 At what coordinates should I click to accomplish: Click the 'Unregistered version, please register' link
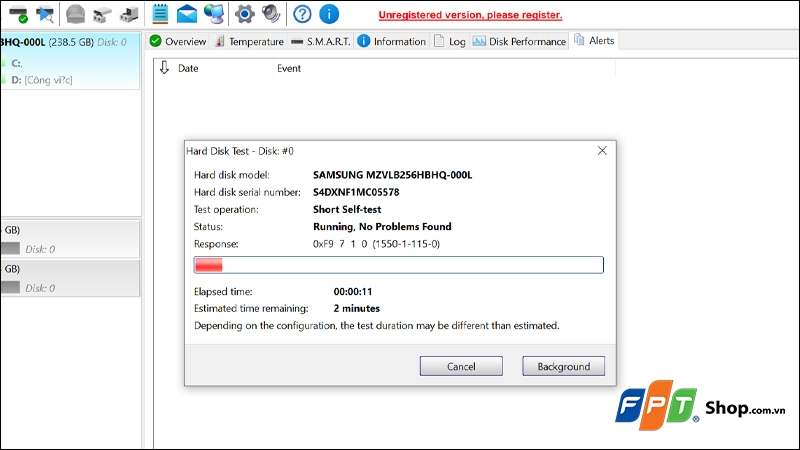pyautogui.click(x=470, y=15)
